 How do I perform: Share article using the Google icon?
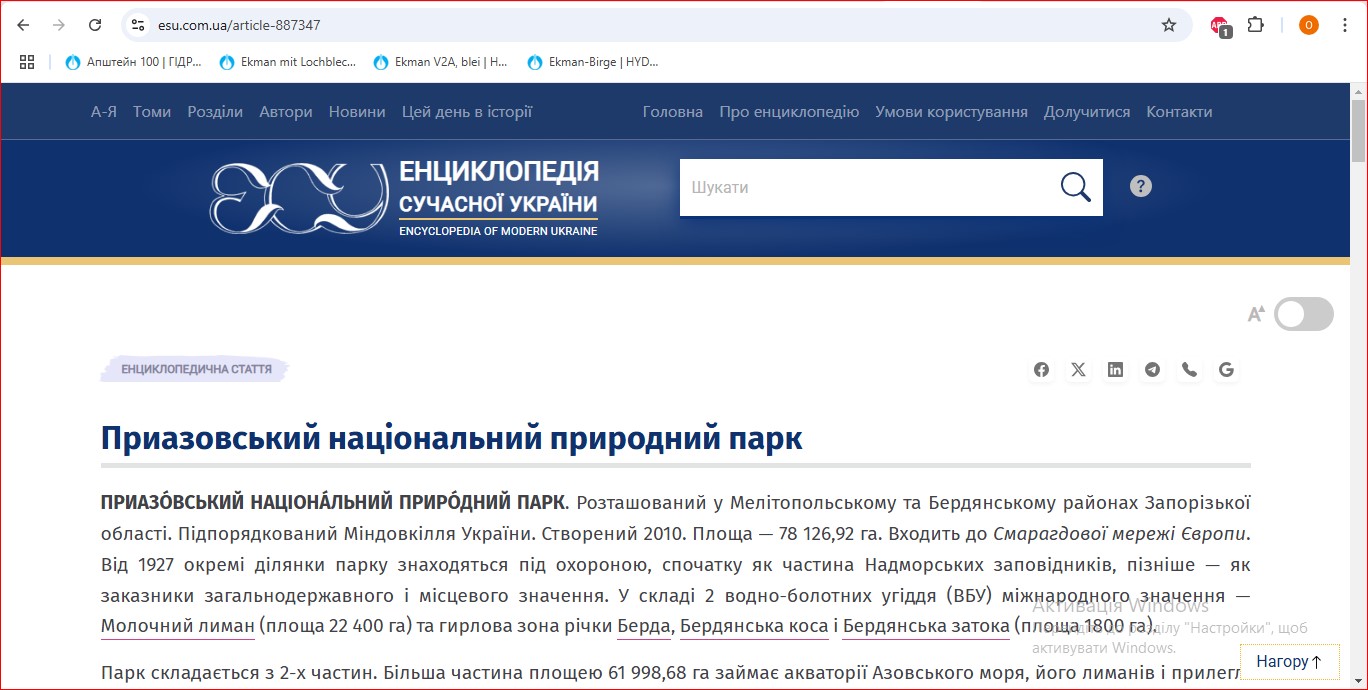(1226, 369)
